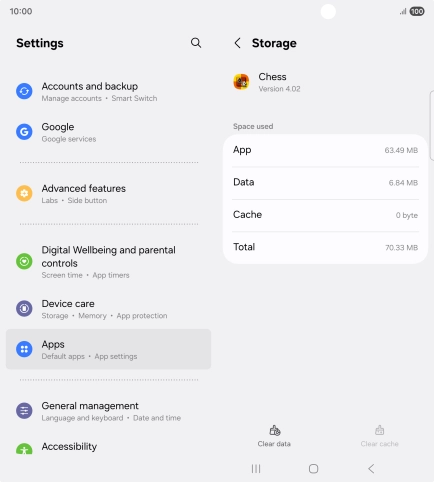
Task: Open recent apps navigation button
Action: (256, 469)
